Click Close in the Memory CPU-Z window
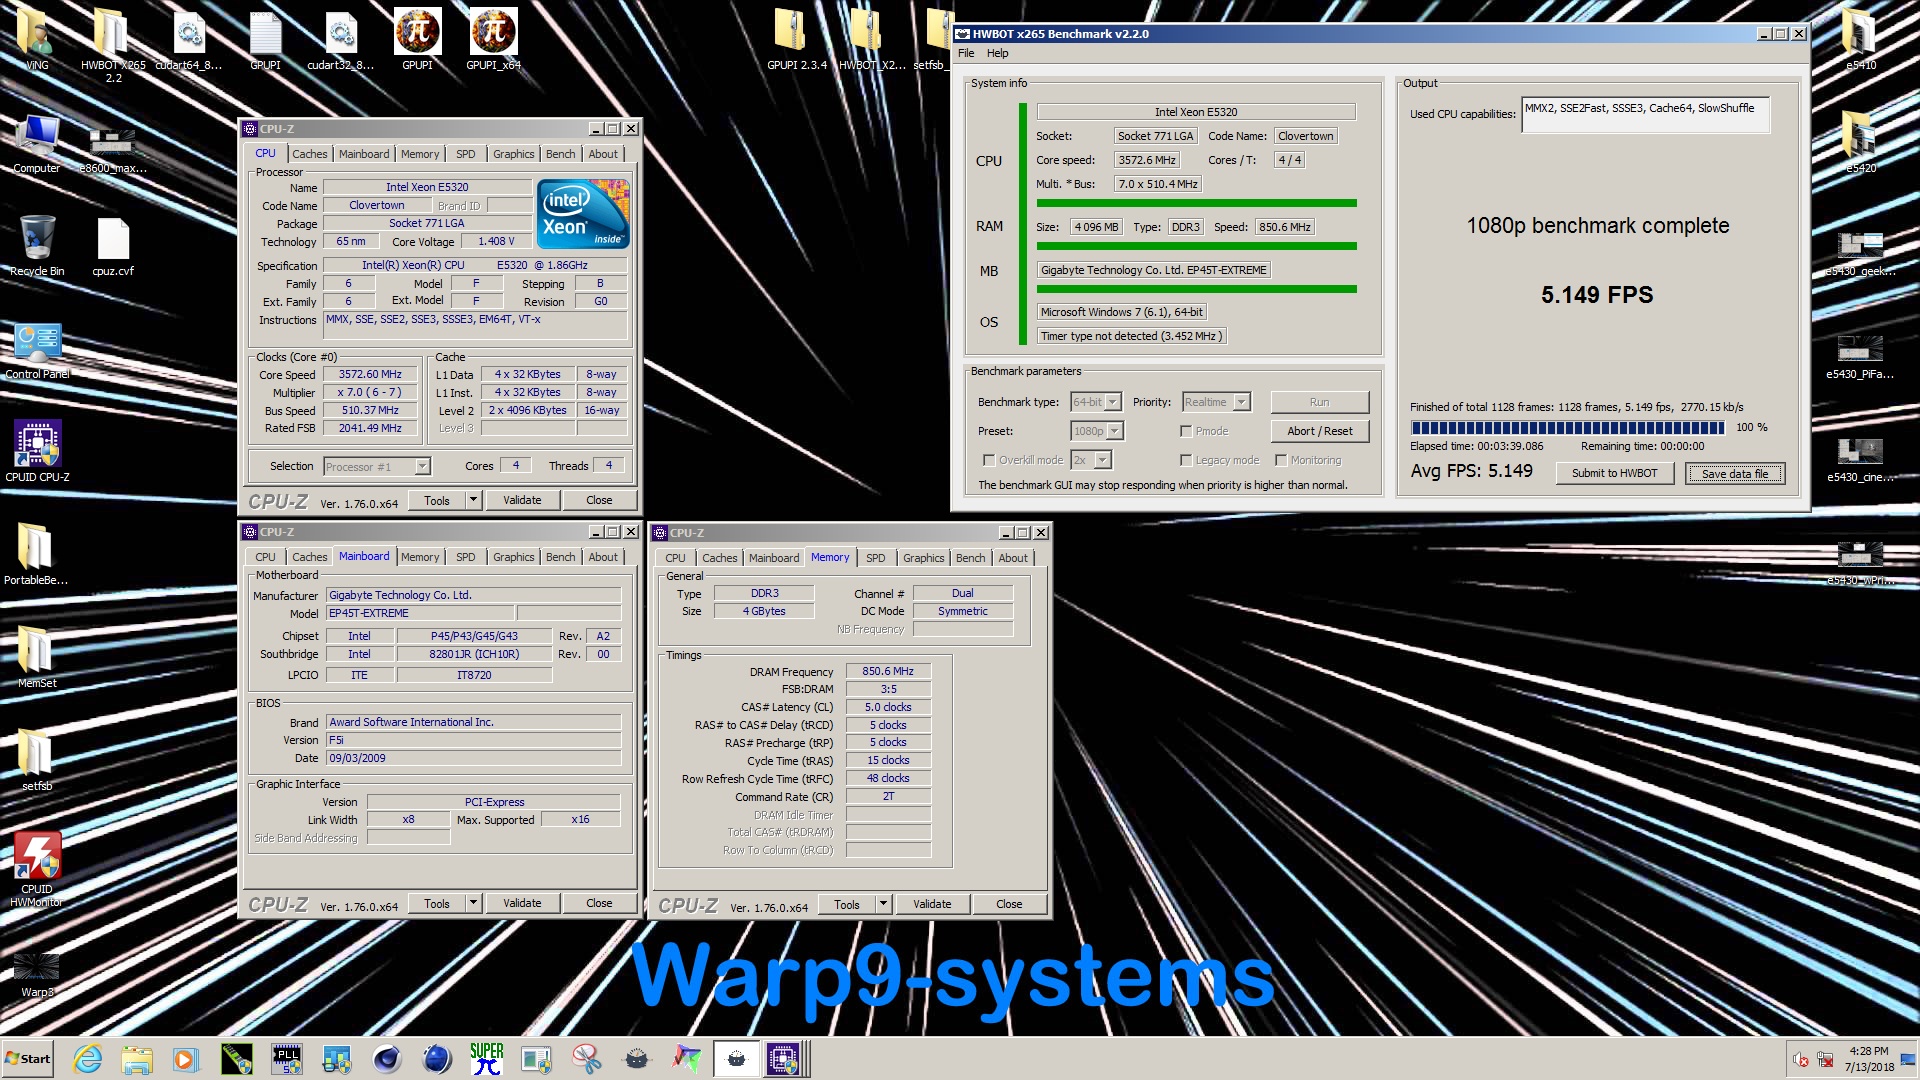Image resolution: width=1920 pixels, height=1080 pixels. coord(1009,904)
